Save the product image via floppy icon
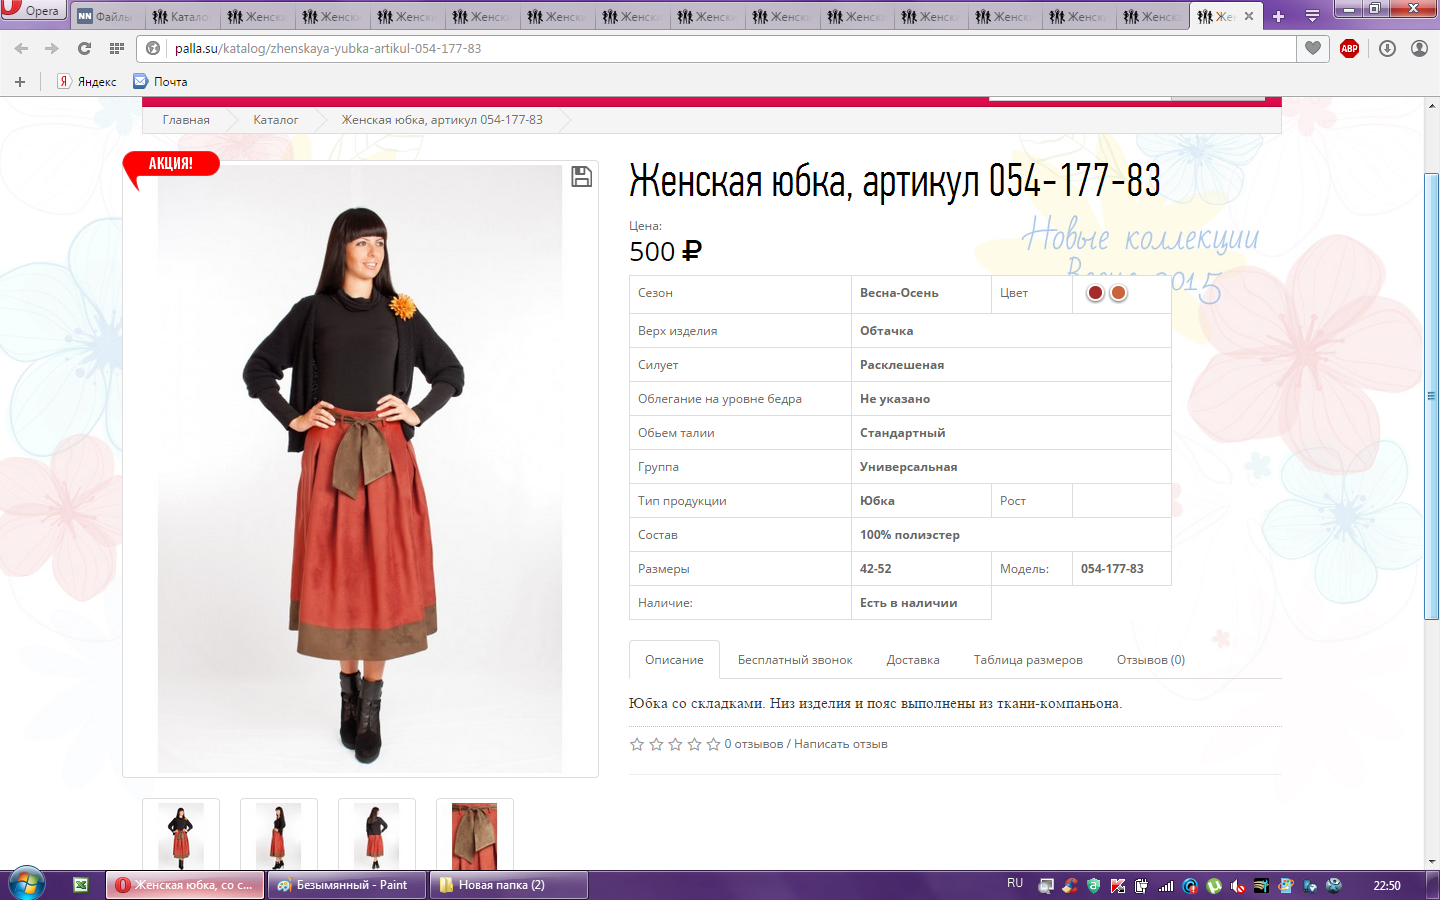The image size is (1440, 900). 581,177
